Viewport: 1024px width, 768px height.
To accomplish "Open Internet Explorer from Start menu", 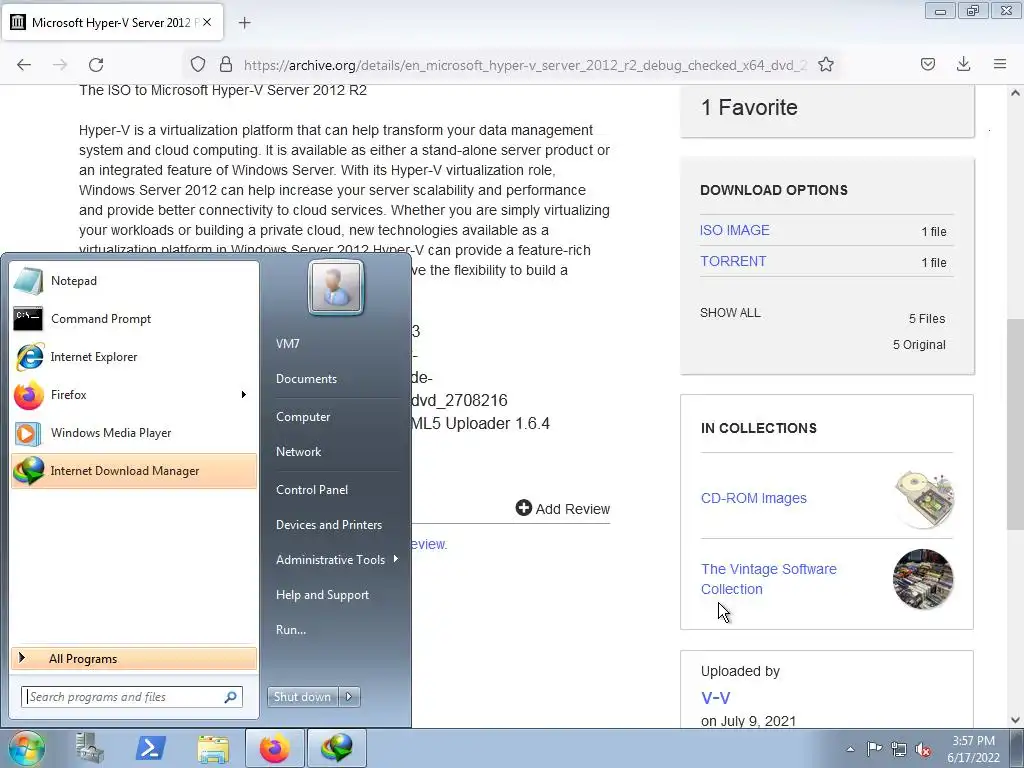I will click(x=134, y=357).
